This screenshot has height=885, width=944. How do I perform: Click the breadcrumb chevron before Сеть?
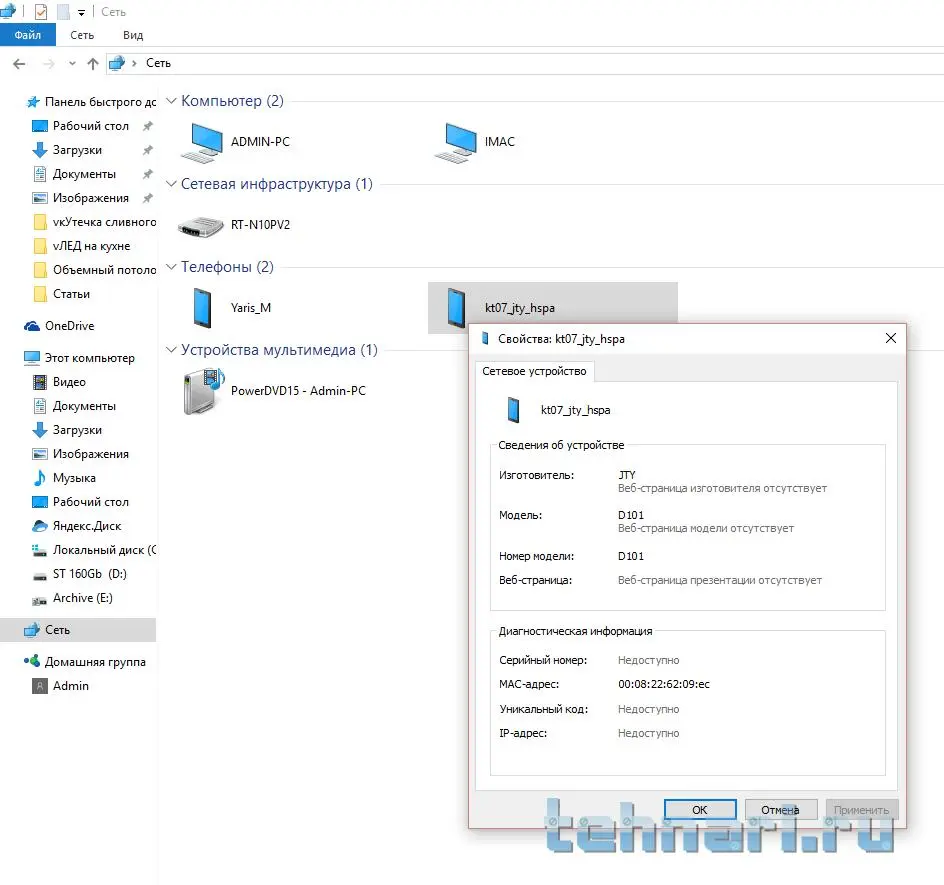click(x=134, y=63)
